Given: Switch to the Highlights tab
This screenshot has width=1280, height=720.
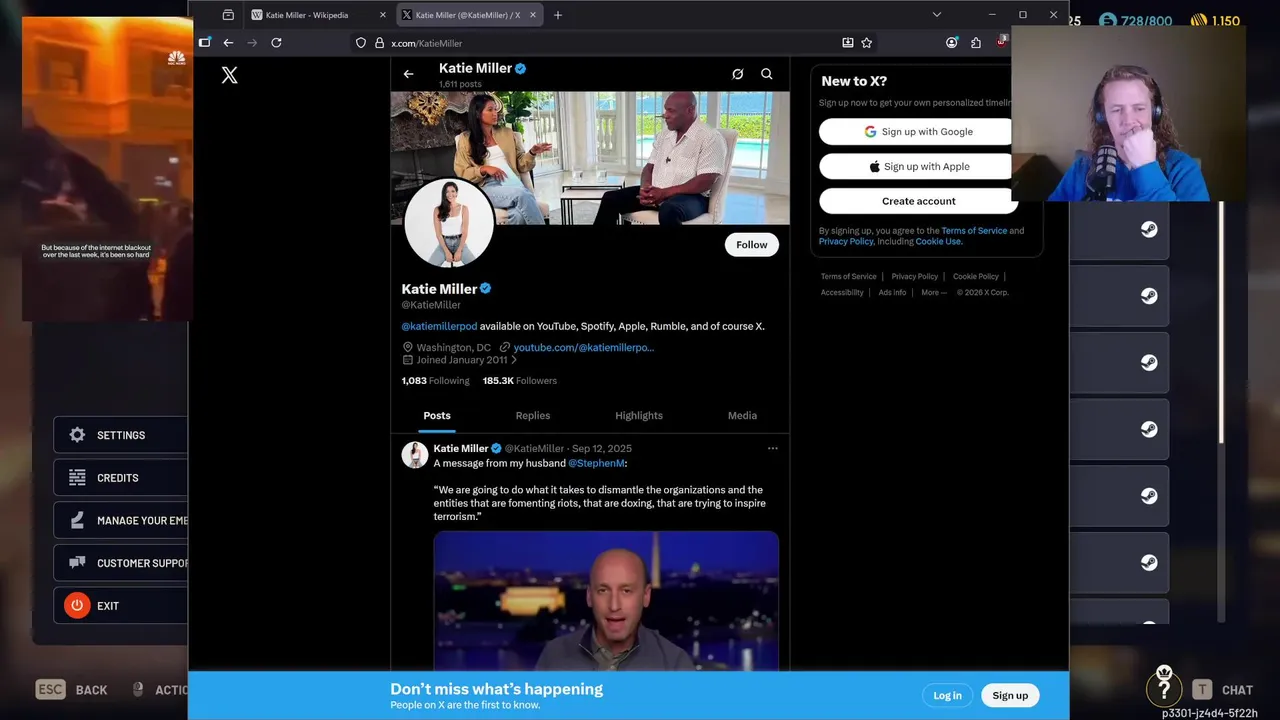Looking at the screenshot, I should pyautogui.click(x=639, y=415).
